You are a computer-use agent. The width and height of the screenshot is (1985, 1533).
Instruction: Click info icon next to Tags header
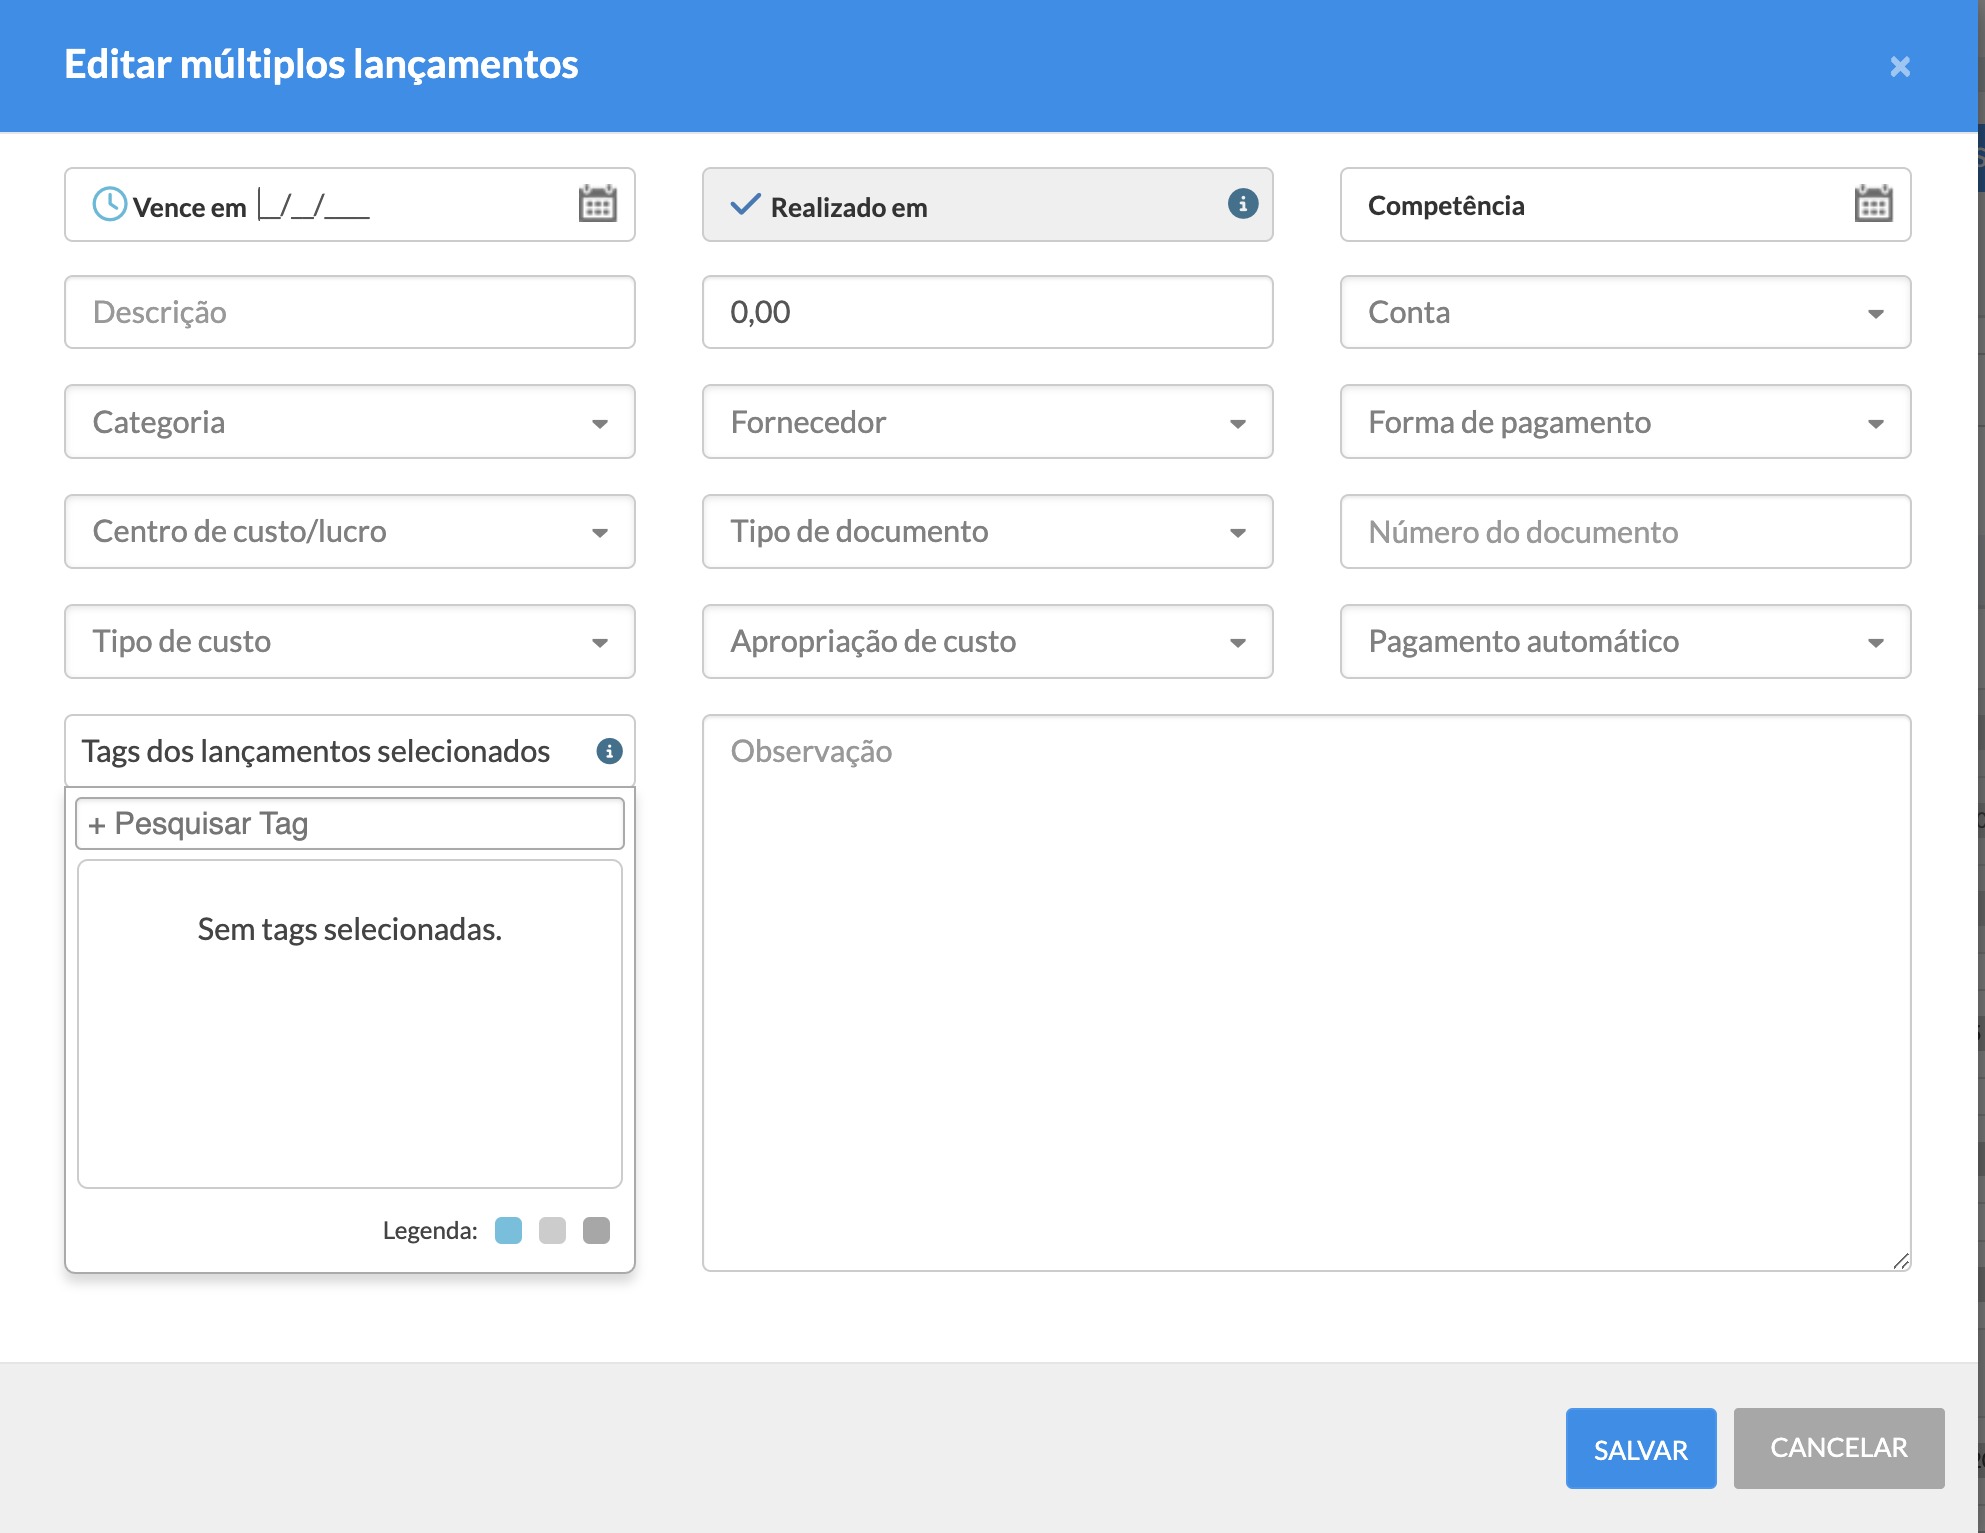(609, 751)
